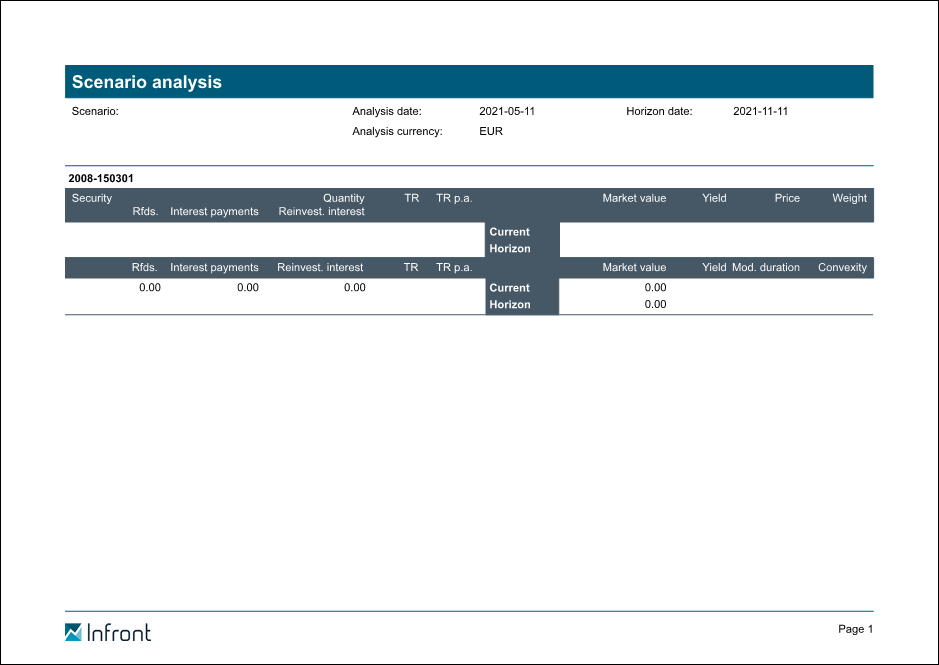Select the analysis date value 2021-05-11

pyautogui.click(x=507, y=111)
